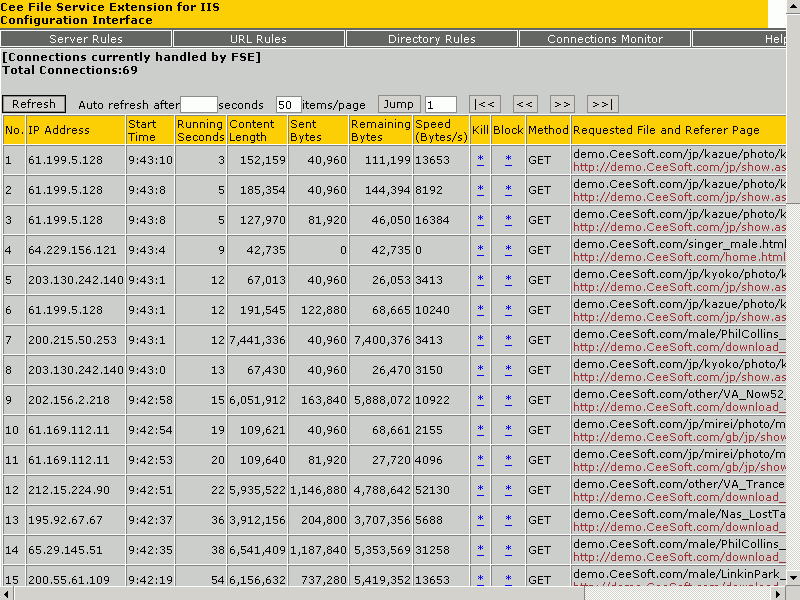Open the Help tab
Image resolution: width=800 pixels, height=600 pixels.
click(x=739, y=39)
